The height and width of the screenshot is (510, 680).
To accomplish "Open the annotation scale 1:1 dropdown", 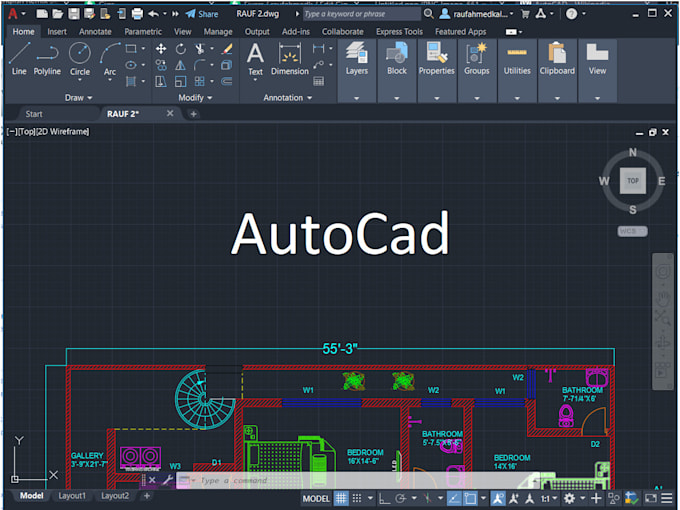I will (x=549, y=499).
